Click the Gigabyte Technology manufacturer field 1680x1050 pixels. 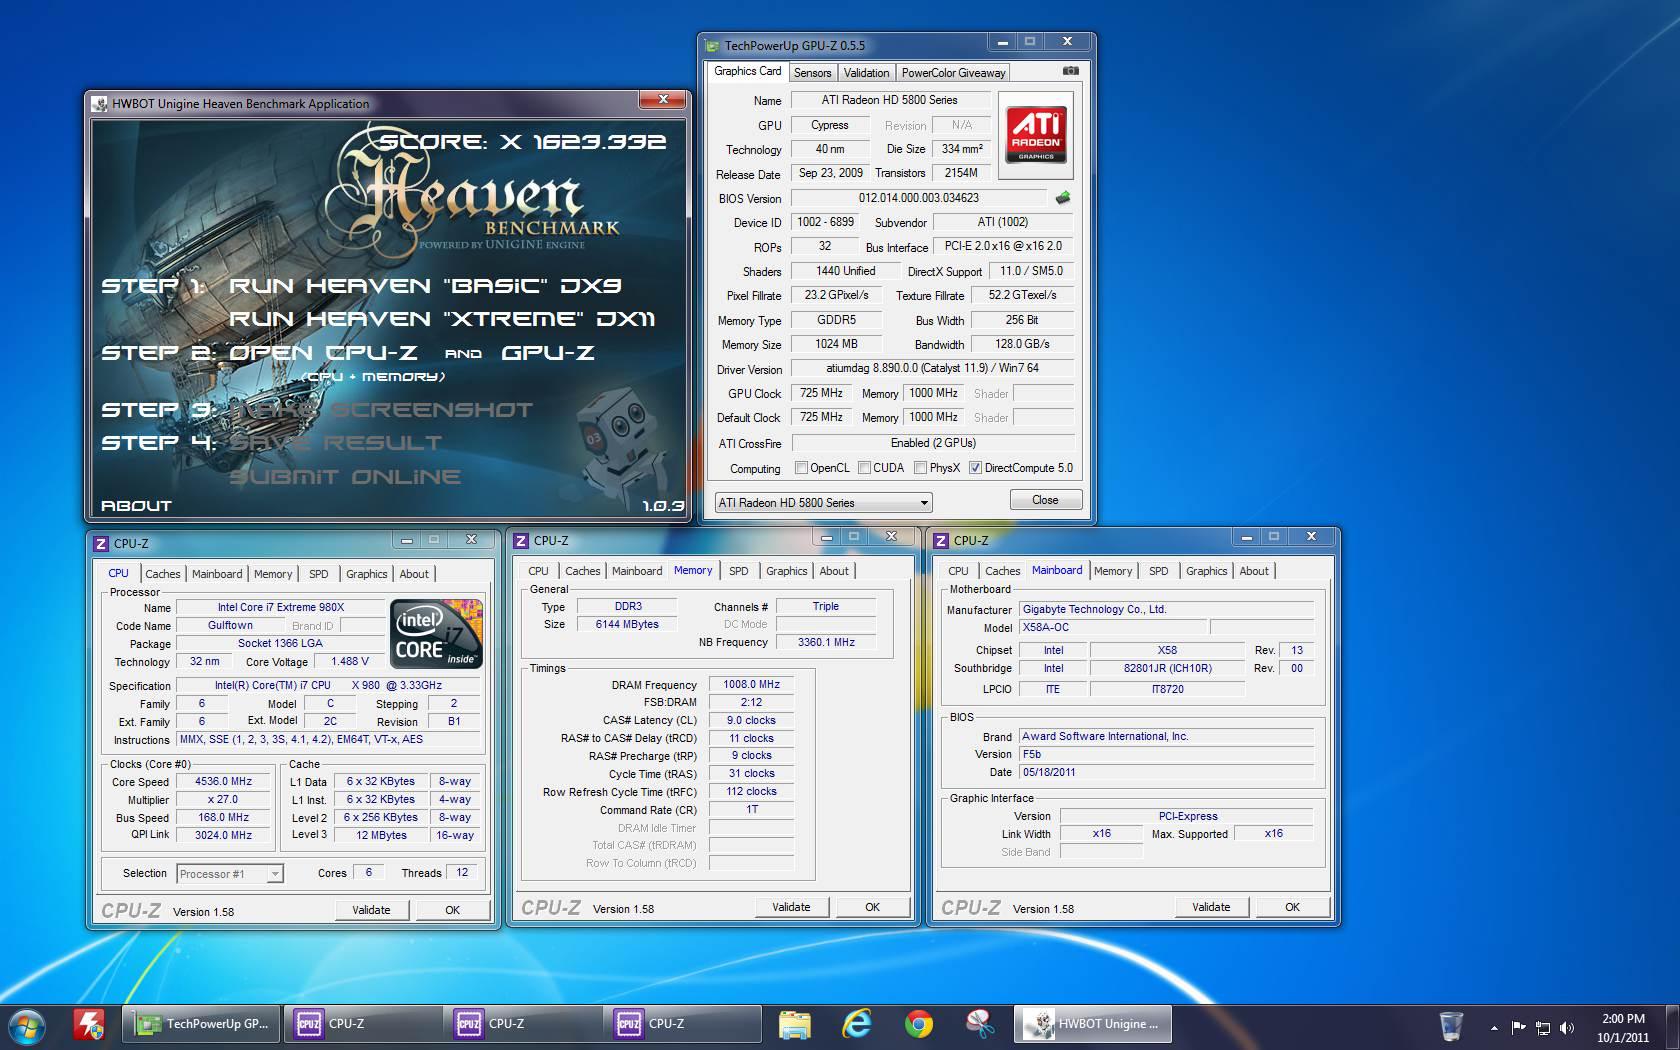coord(1166,609)
